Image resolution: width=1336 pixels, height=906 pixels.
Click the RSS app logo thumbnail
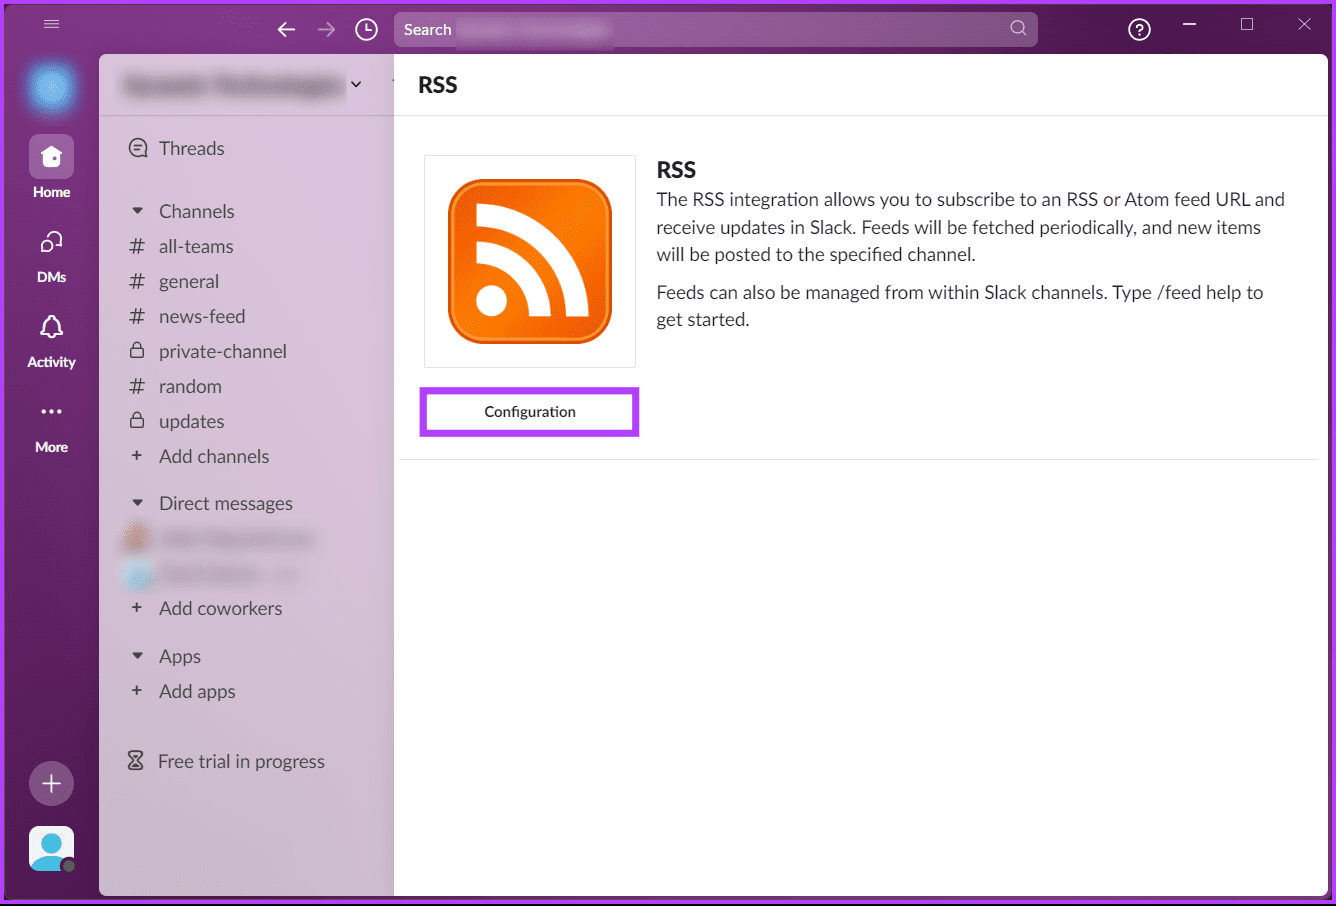pos(530,261)
